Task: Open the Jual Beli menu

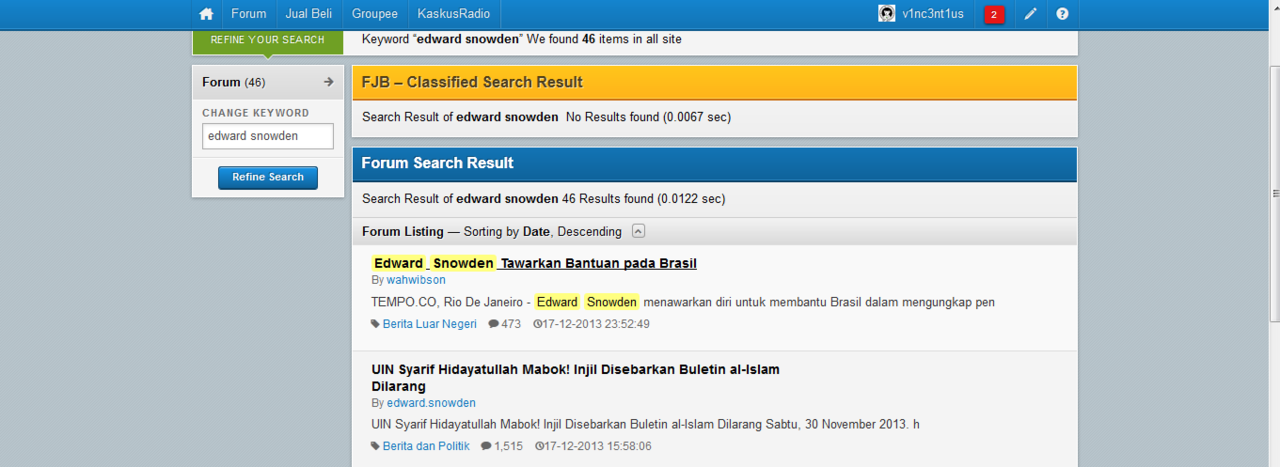Action: pos(309,14)
